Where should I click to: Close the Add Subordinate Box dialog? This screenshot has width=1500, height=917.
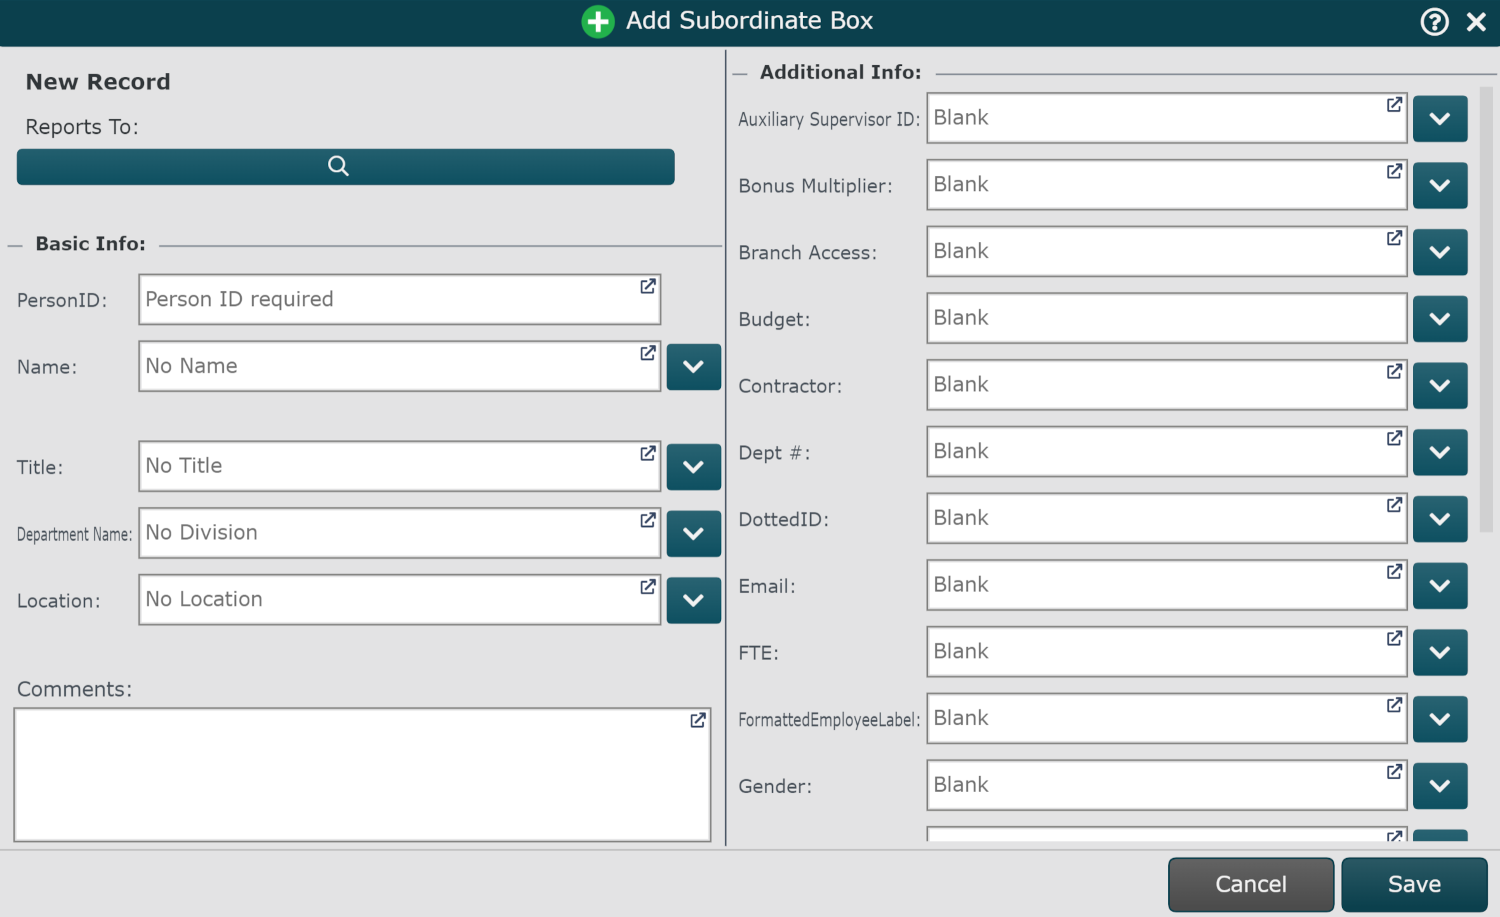[x=1476, y=22]
